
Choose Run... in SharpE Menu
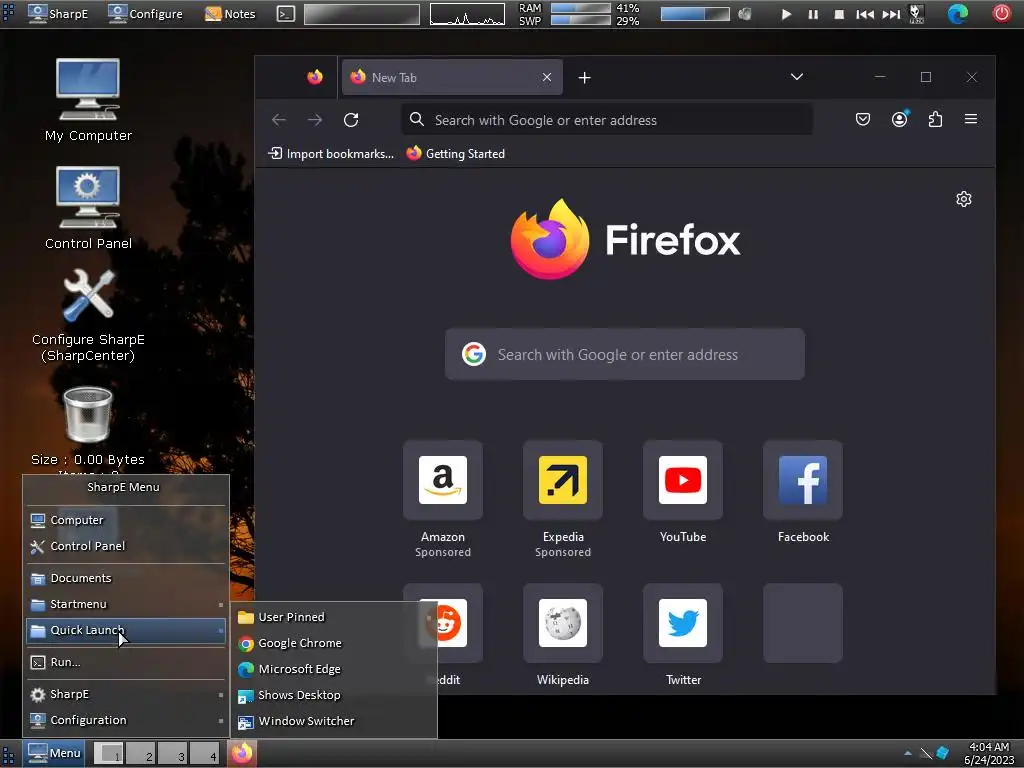click(x=126, y=662)
